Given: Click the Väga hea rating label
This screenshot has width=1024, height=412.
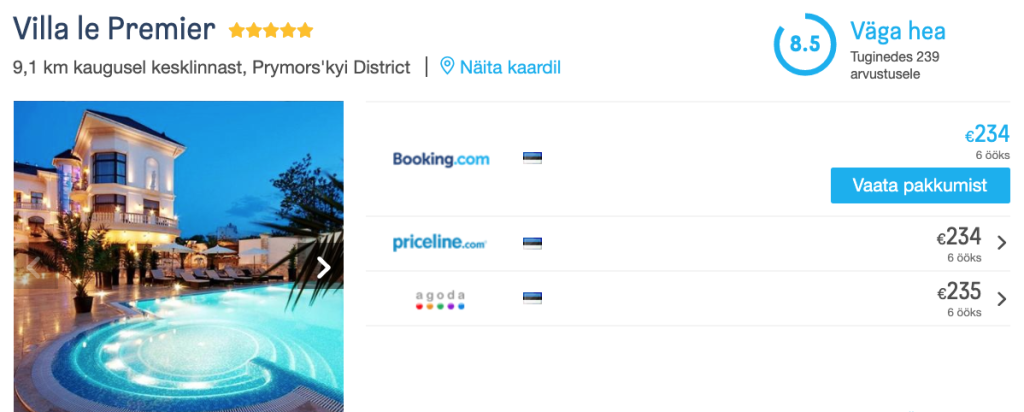Looking at the screenshot, I should tap(897, 31).
